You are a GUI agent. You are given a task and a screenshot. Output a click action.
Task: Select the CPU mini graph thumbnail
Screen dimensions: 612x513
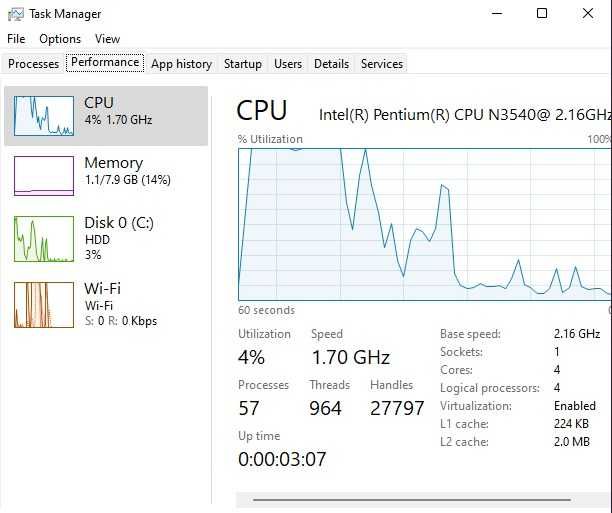click(x=44, y=116)
